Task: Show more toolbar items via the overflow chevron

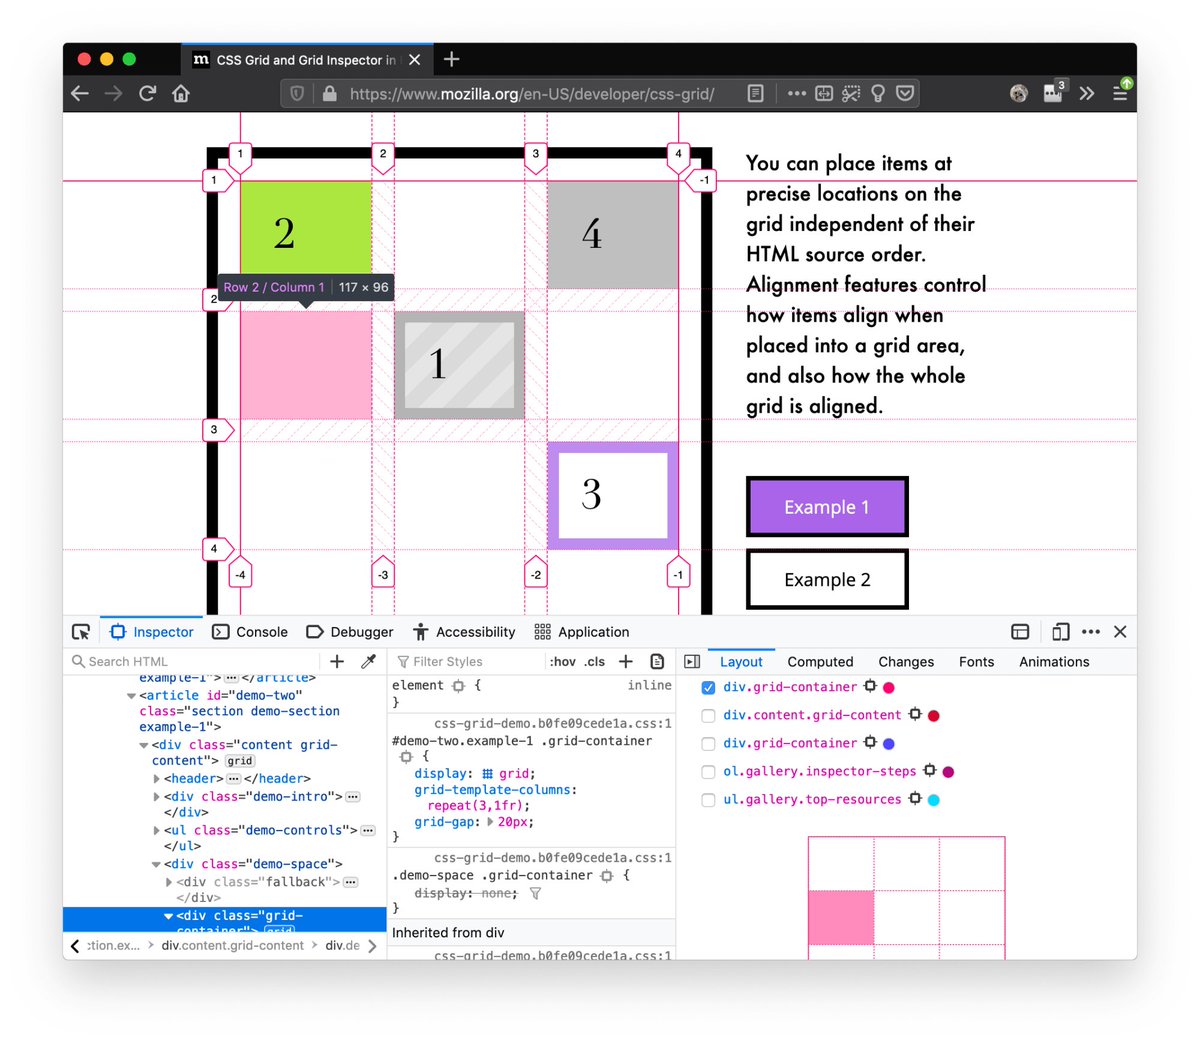Action: (1087, 93)
